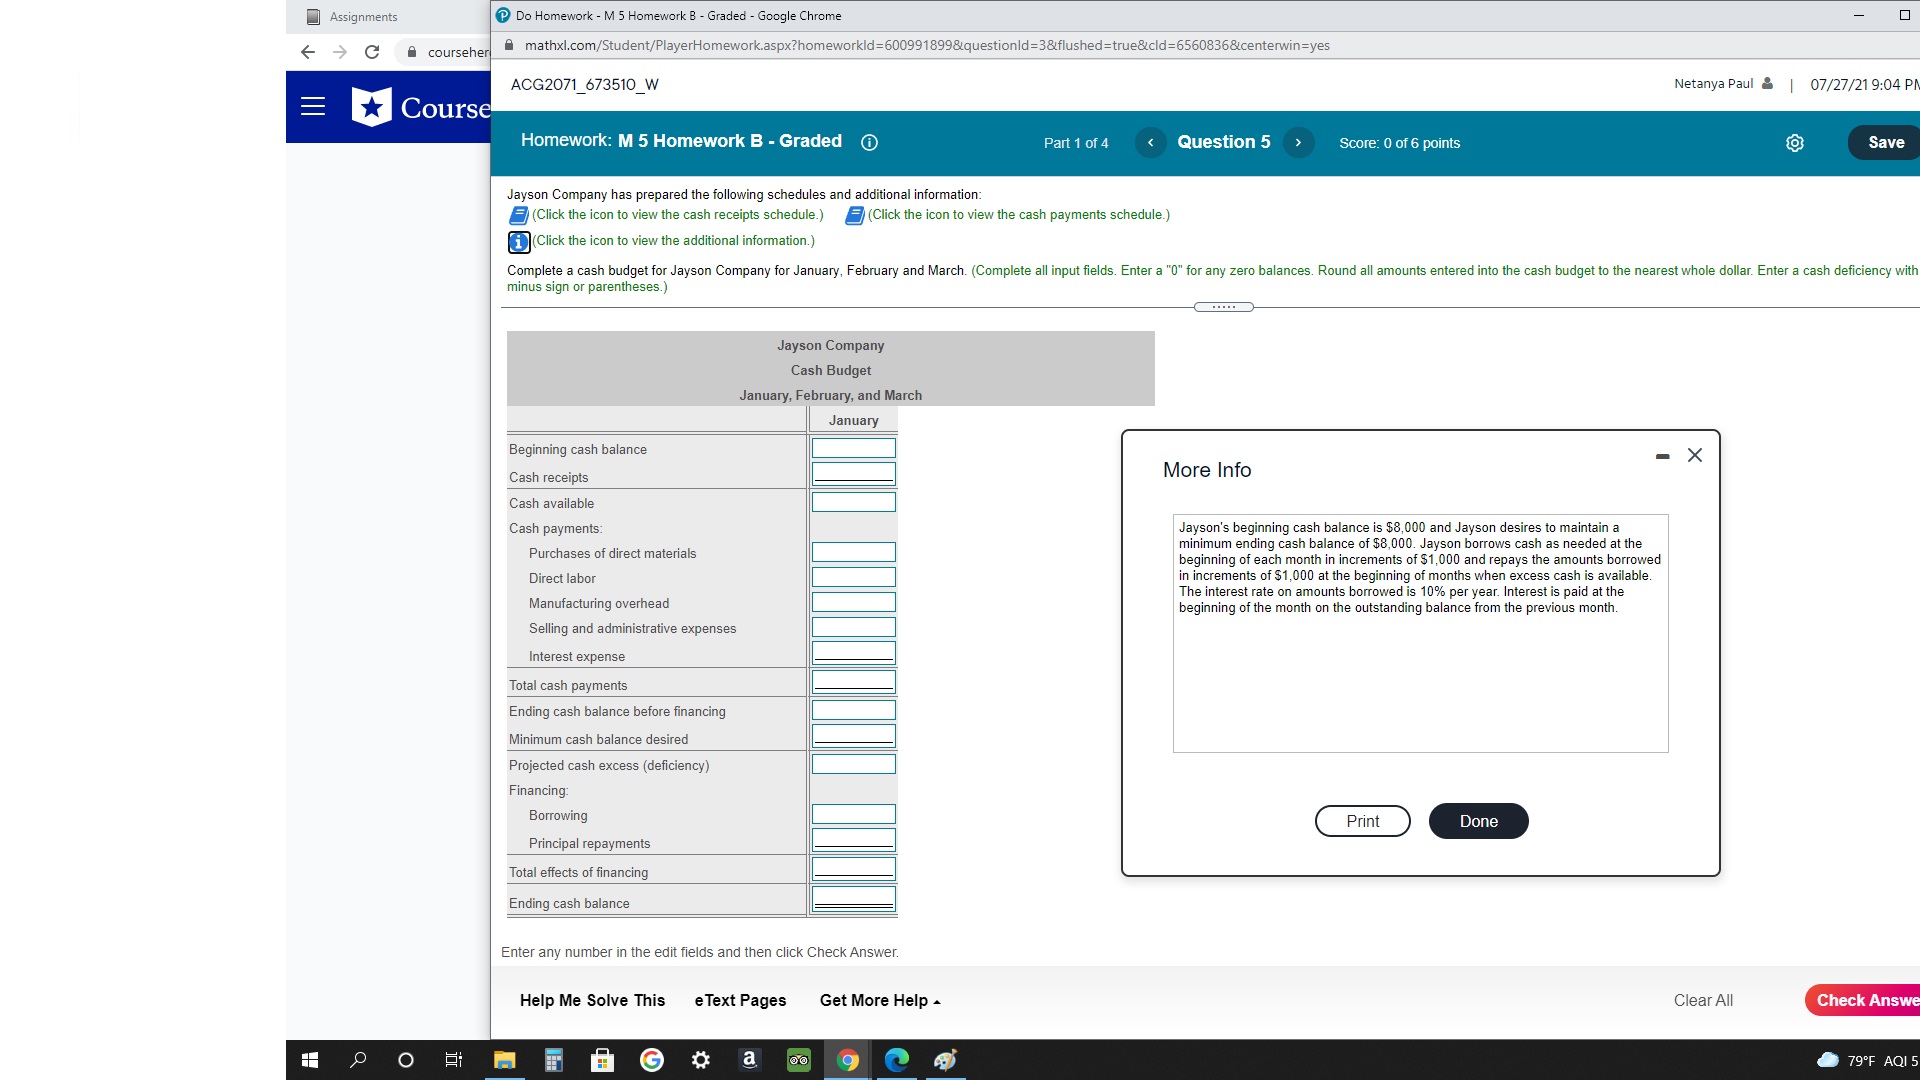Close the More Info dialog

[x=1694, y=455]
